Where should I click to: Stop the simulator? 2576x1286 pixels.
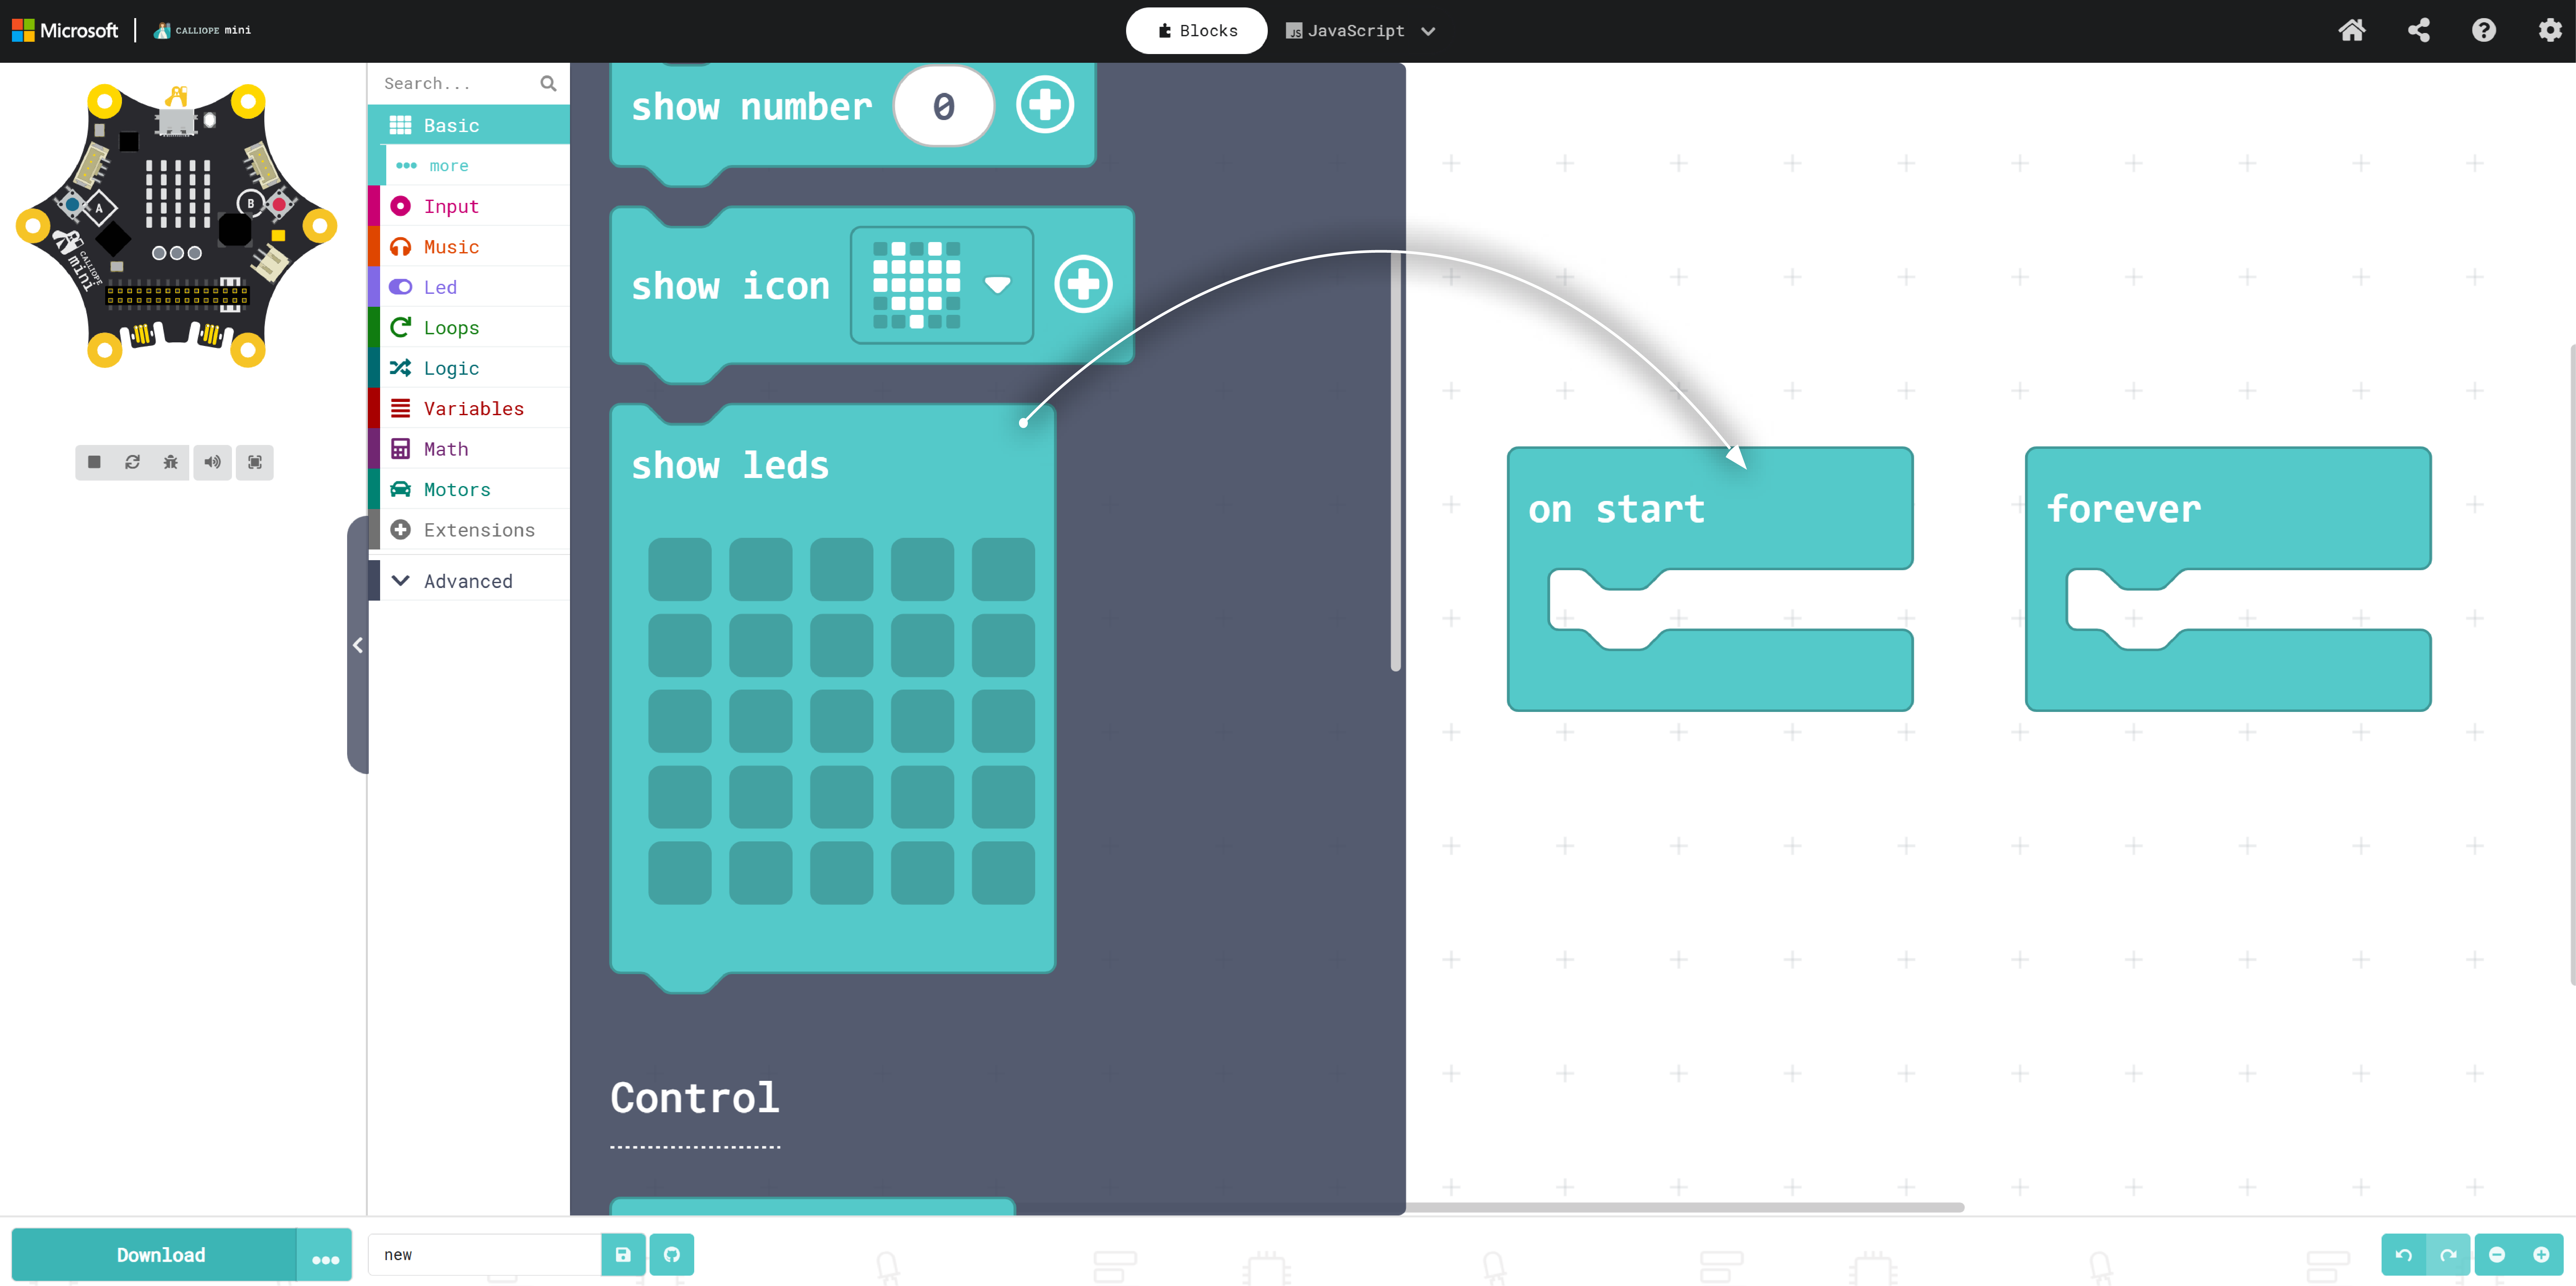click(x=94, y=462)
